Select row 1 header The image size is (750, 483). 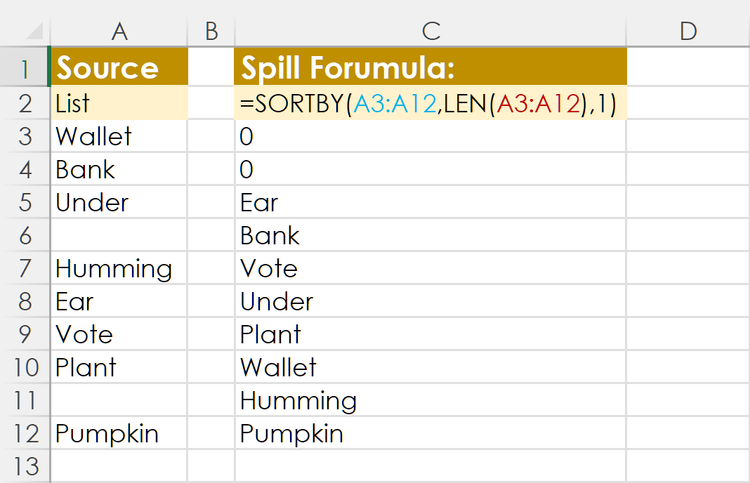25,67
